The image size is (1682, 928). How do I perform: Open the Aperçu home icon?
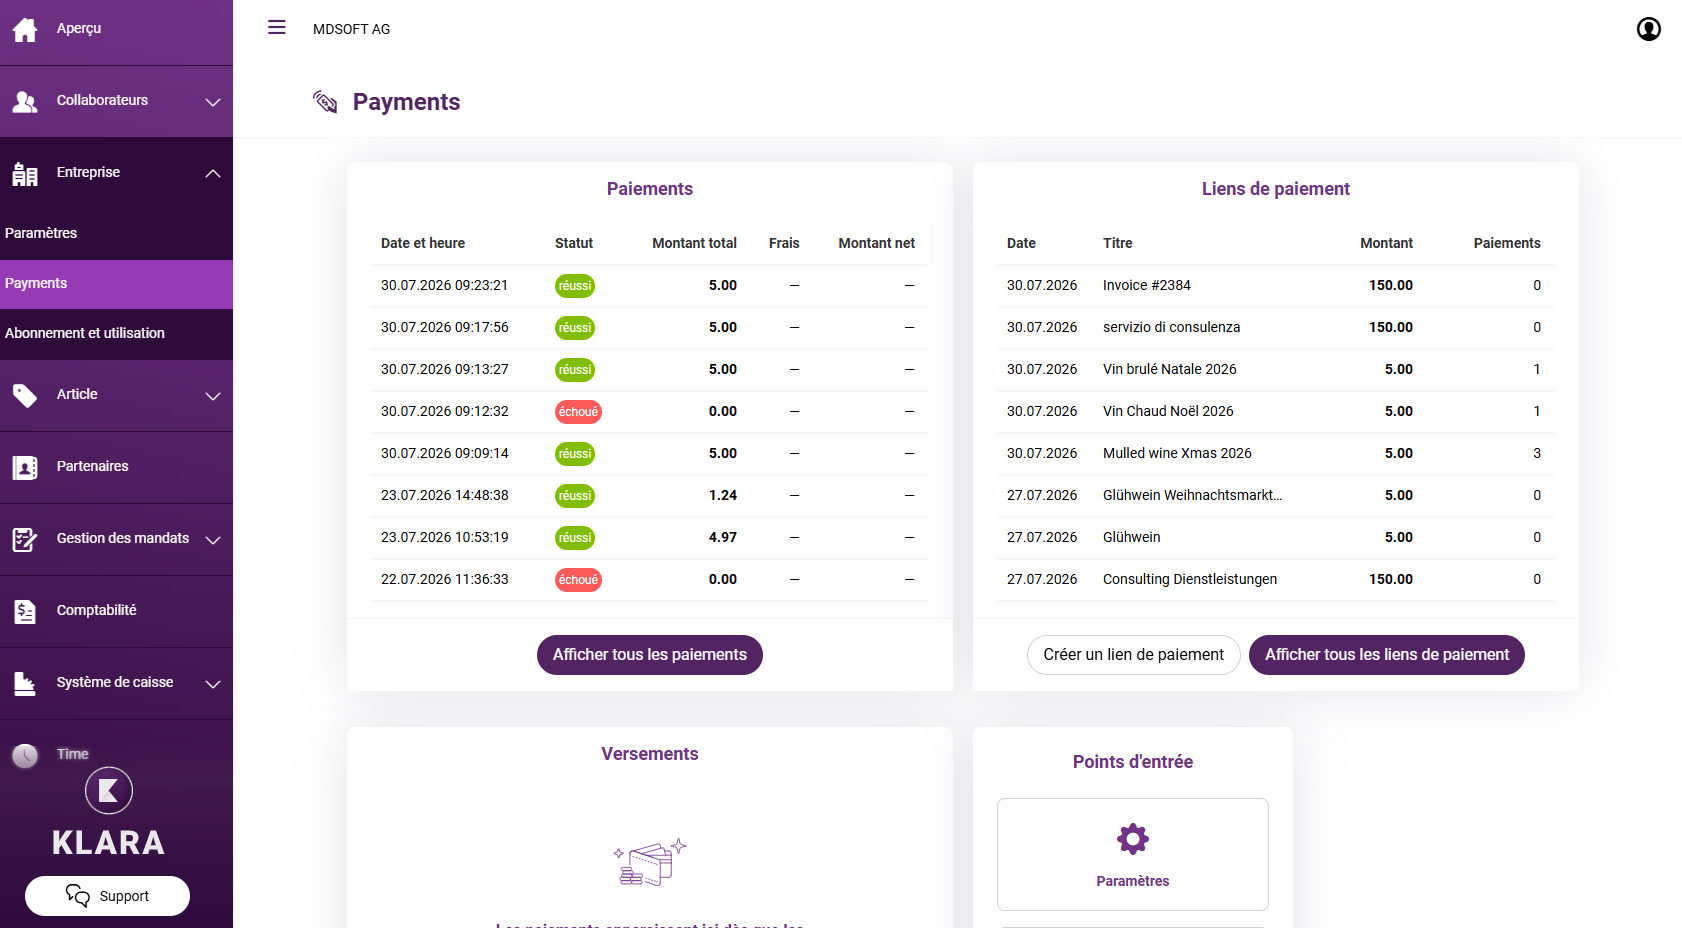coord(25,30)
